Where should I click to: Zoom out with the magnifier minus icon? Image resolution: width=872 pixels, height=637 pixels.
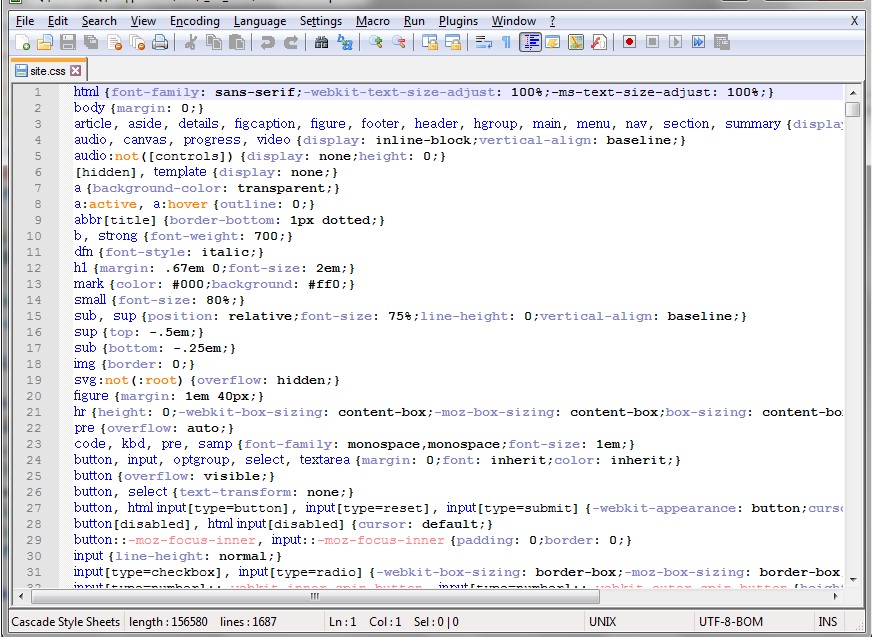[398, 42]
